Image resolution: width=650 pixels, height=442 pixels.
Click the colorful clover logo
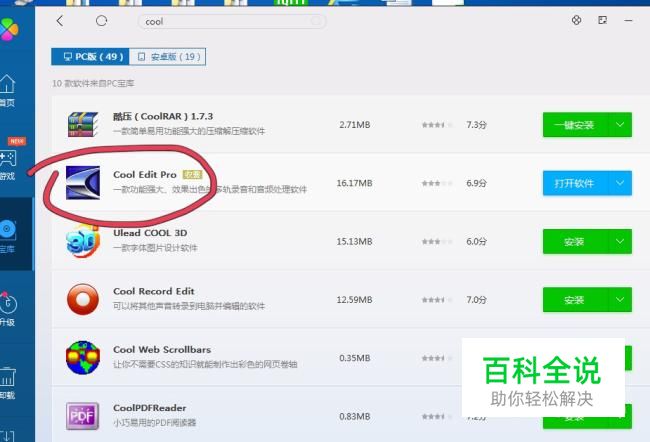coord(8,29)
